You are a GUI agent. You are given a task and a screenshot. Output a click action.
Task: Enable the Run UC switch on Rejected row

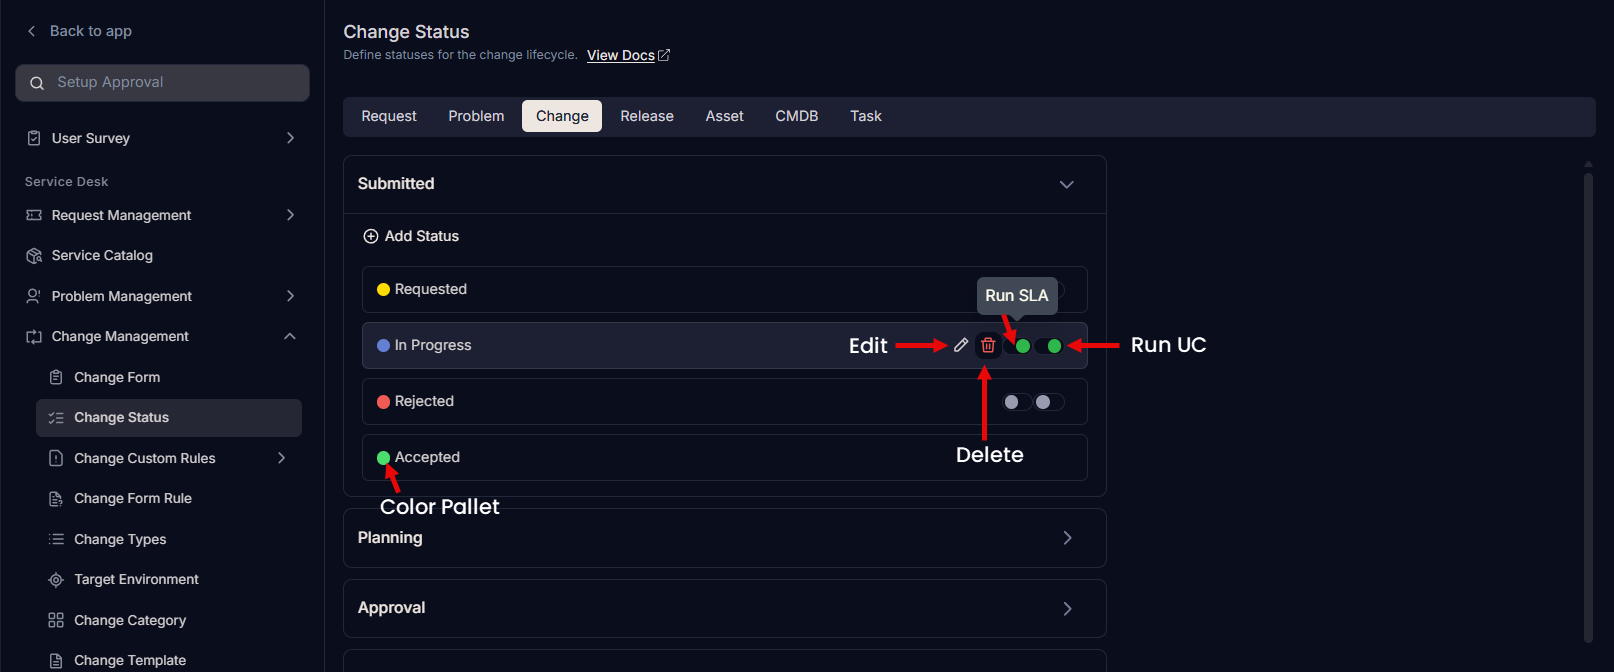click(1049, 402)
